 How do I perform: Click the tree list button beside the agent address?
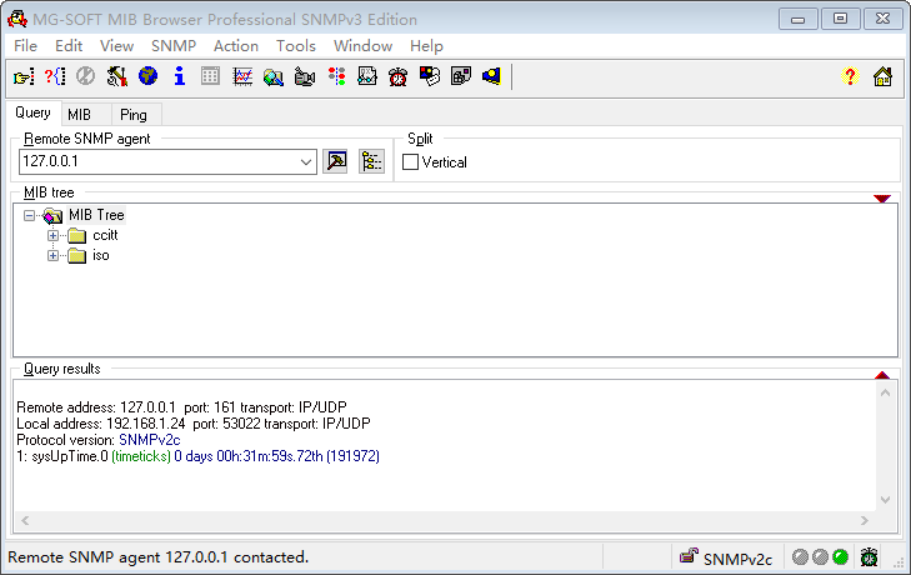(371, 161)
